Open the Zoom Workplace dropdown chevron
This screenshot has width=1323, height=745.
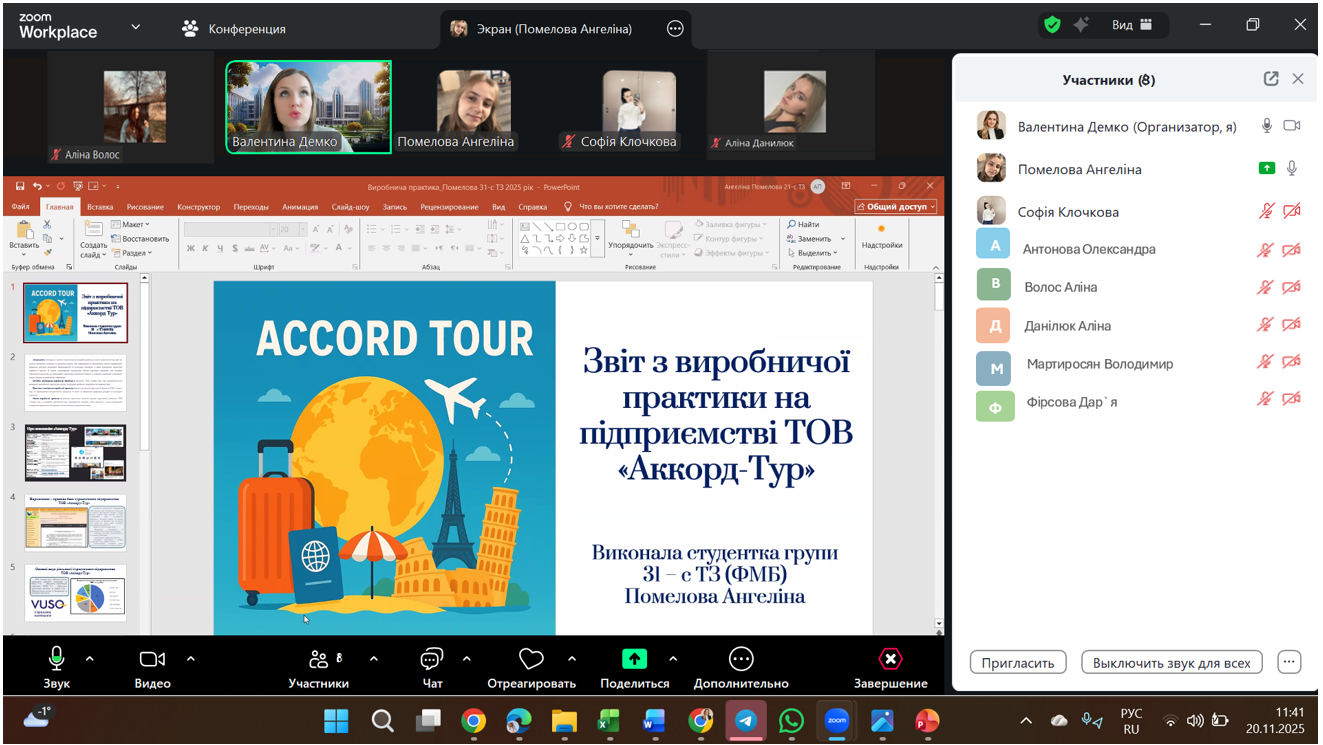(136, 28)
